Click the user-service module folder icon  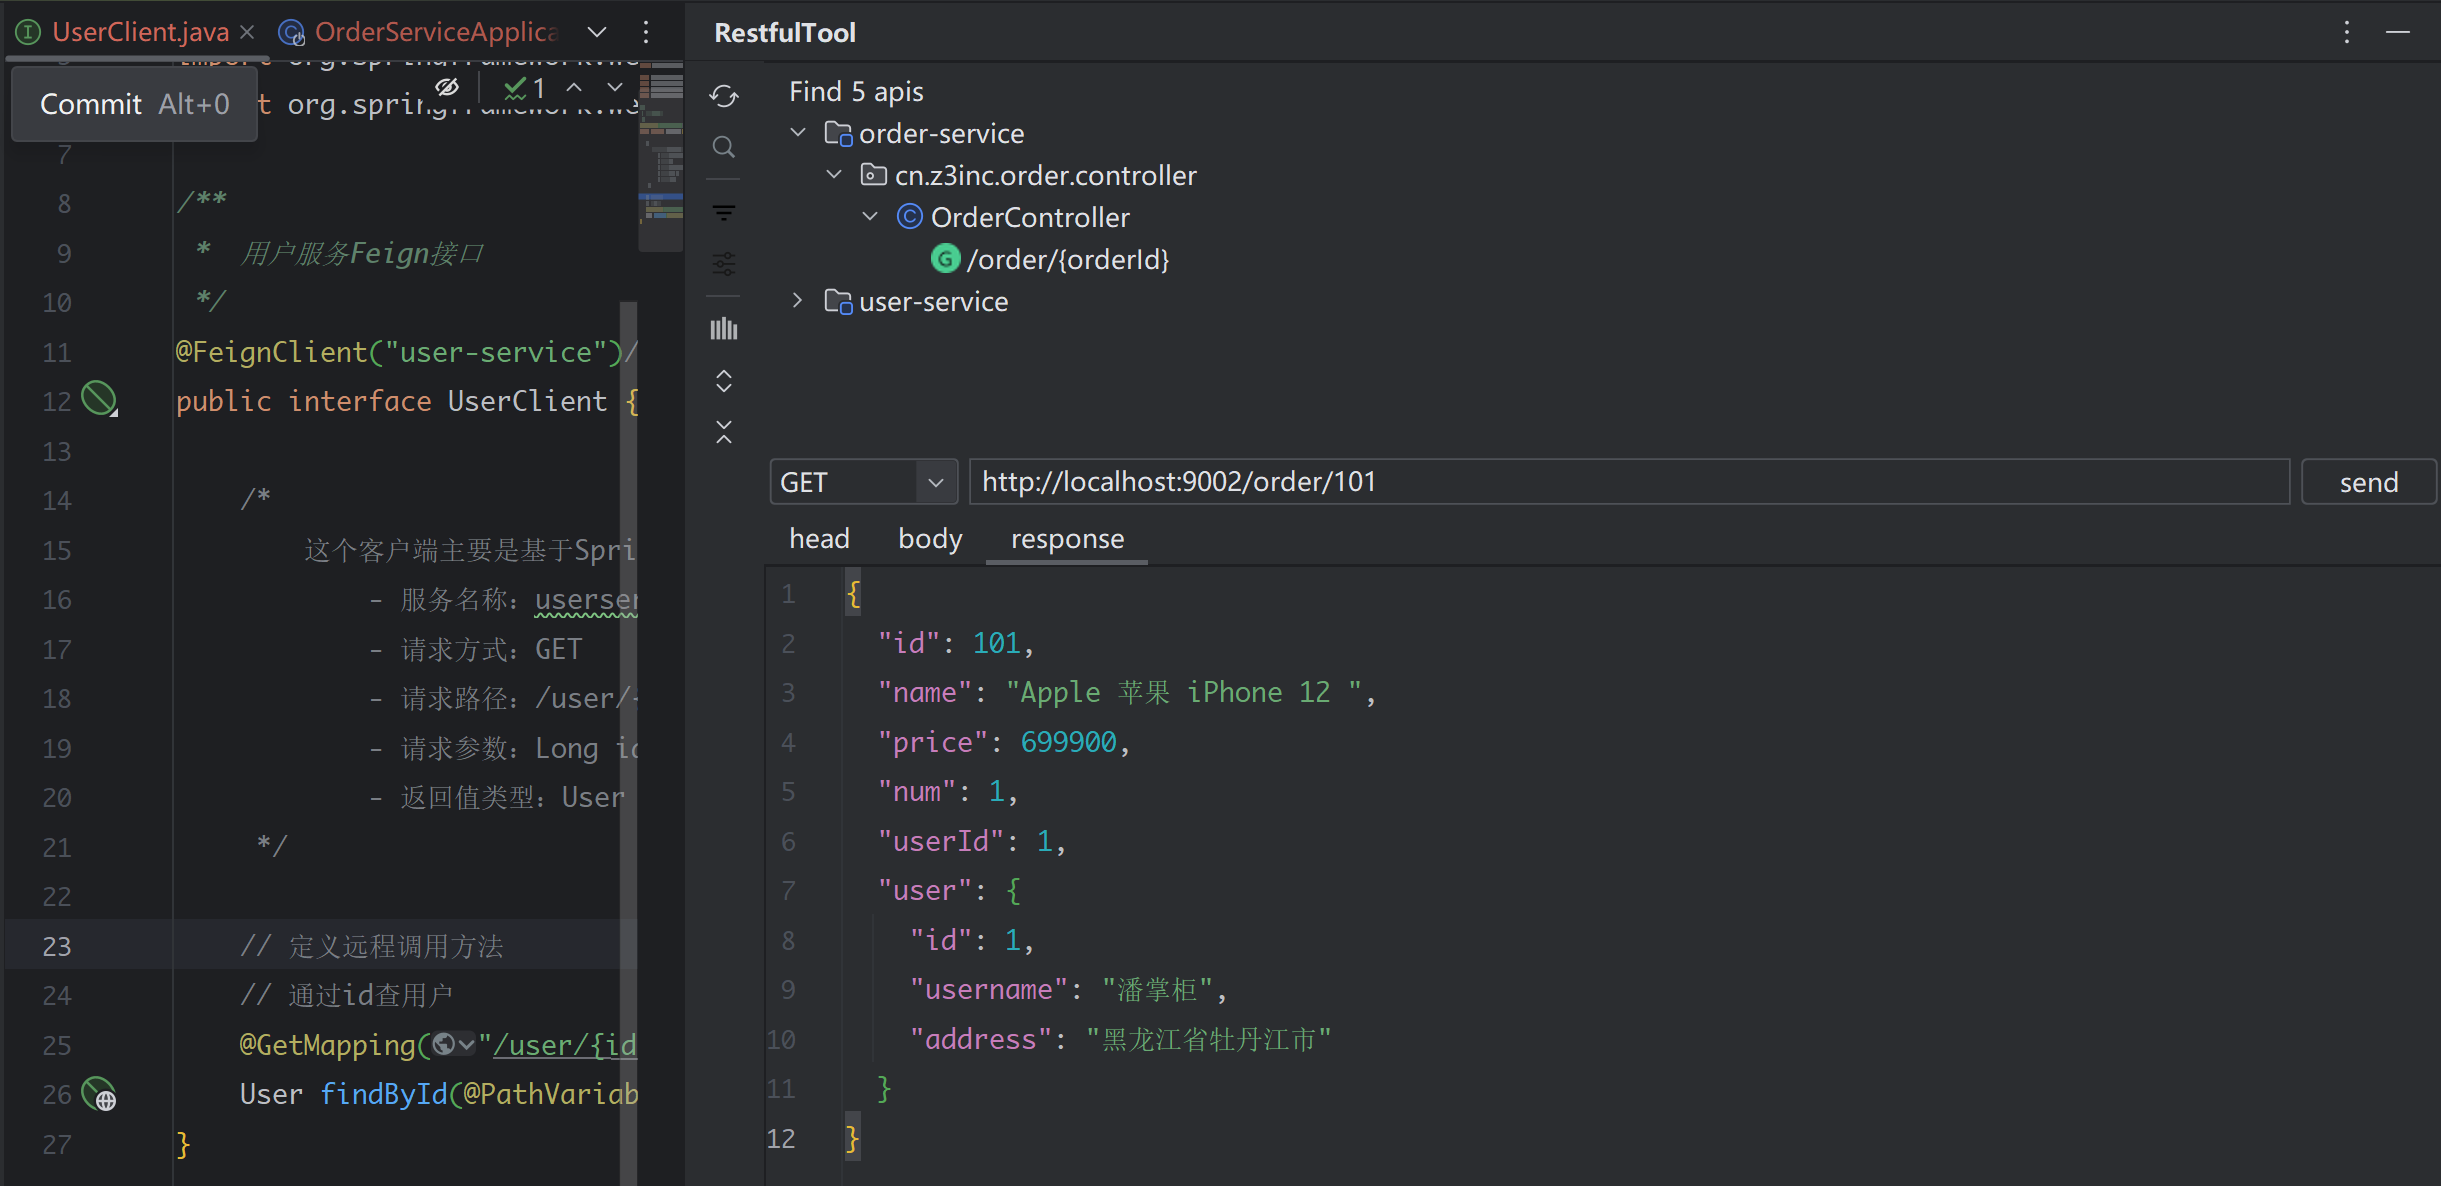point(838,301)
